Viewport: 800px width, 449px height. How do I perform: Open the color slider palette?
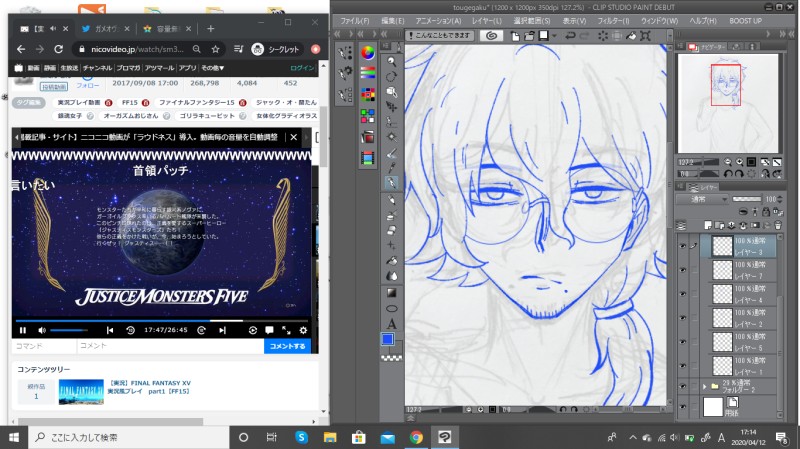367,73
